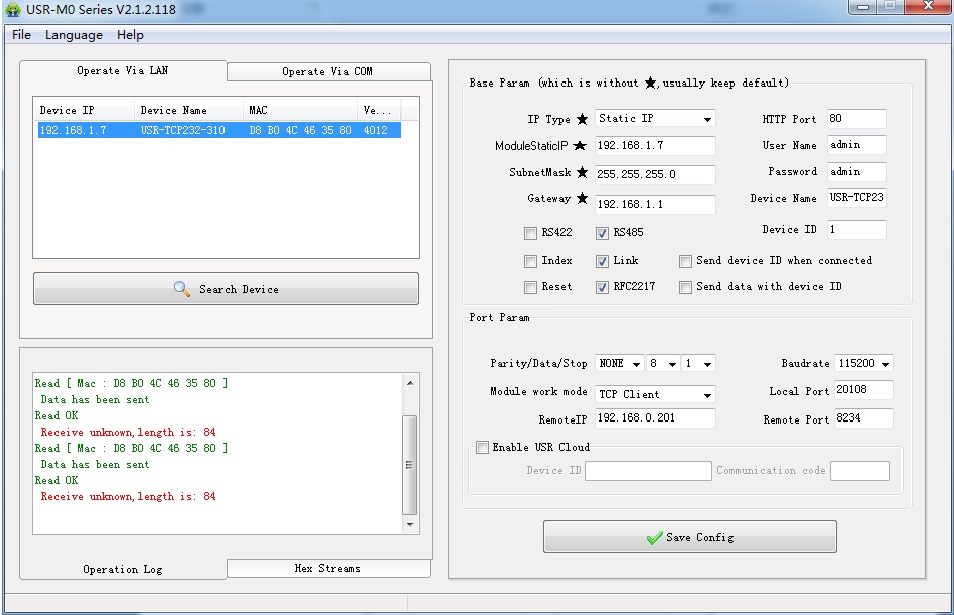Switch to Operate Via LAN tab

point(123,71)
